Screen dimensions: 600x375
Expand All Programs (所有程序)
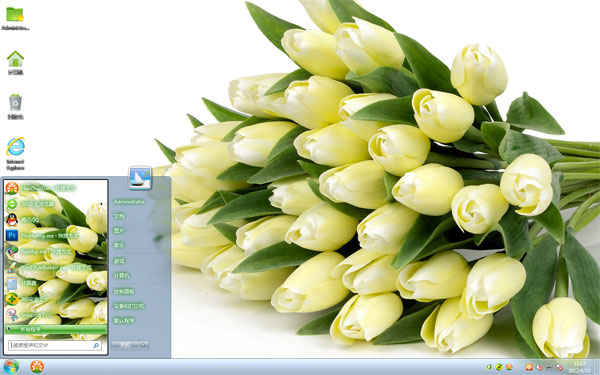coord(55,329)
